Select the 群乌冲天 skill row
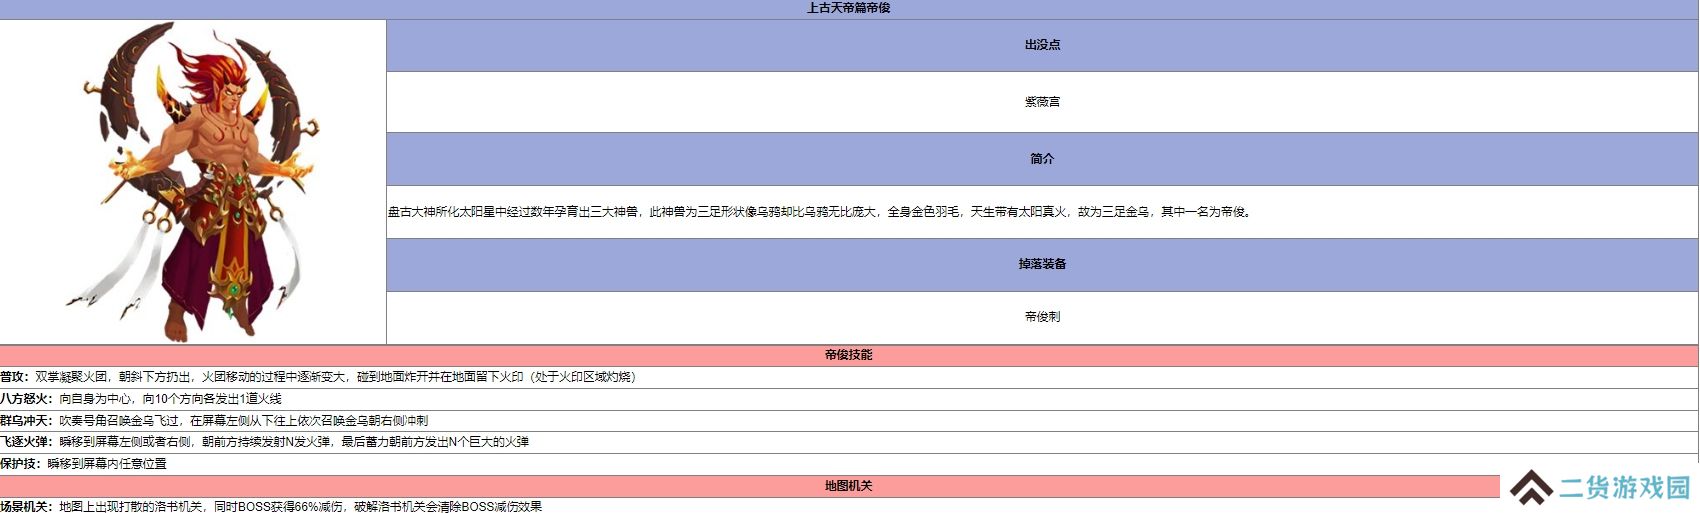The image size is (1700, 513). 849,421
